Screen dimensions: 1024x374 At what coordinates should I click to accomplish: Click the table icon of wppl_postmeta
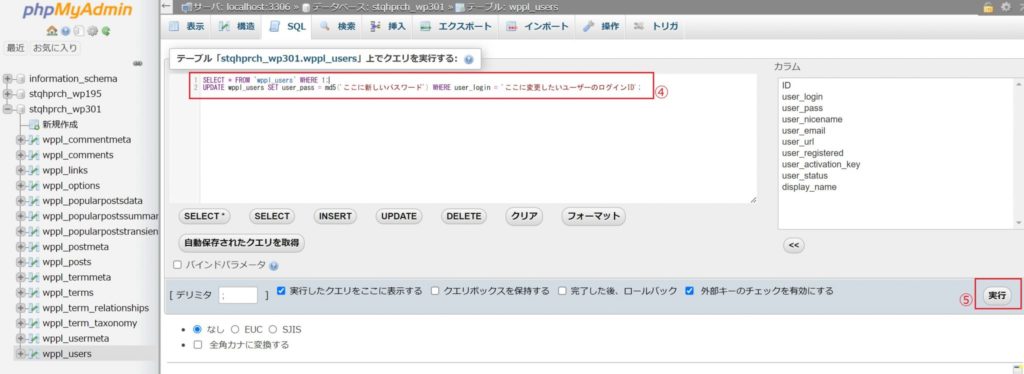point(33,247)
